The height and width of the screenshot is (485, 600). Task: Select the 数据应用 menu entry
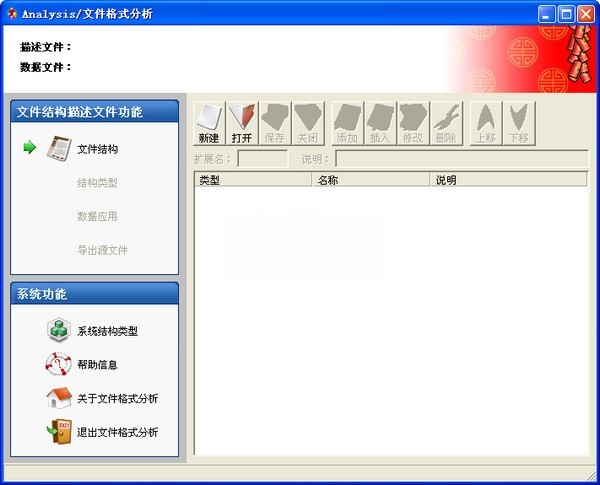click(97, 216)
